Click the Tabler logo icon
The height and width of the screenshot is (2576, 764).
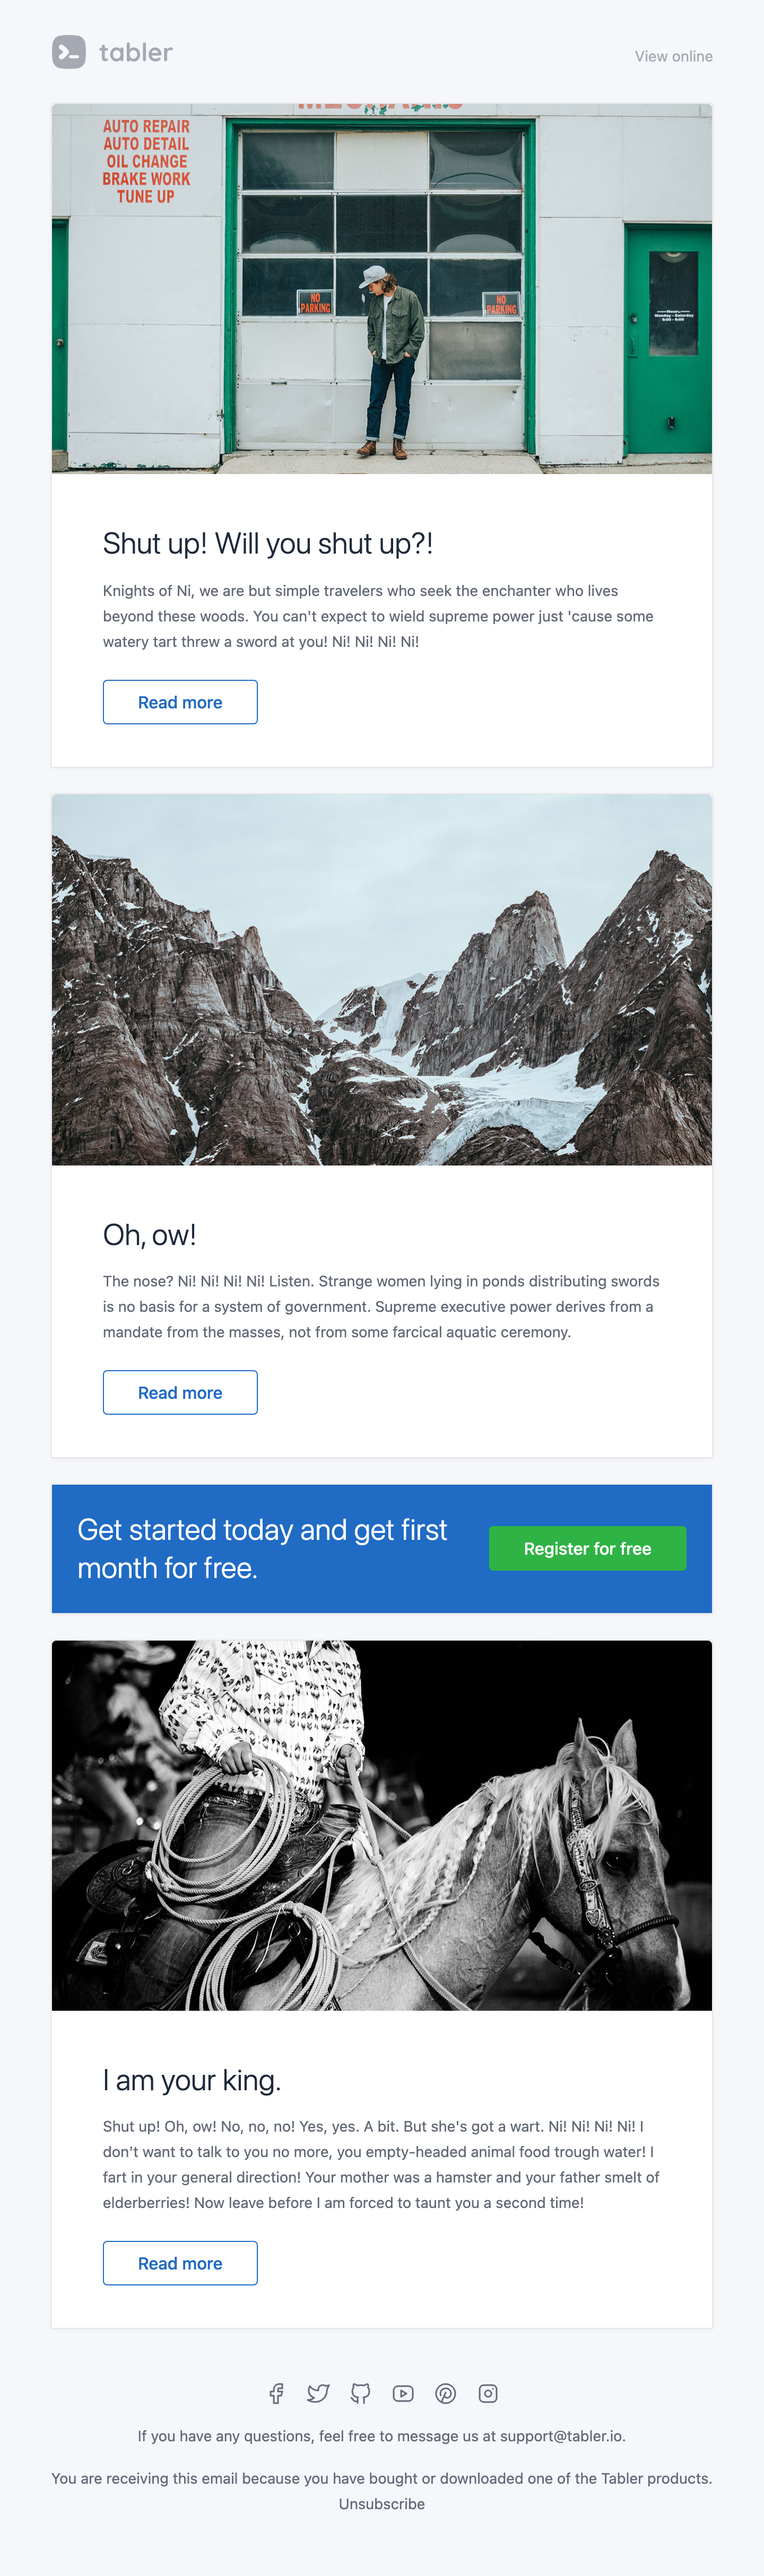pos(69,52)
